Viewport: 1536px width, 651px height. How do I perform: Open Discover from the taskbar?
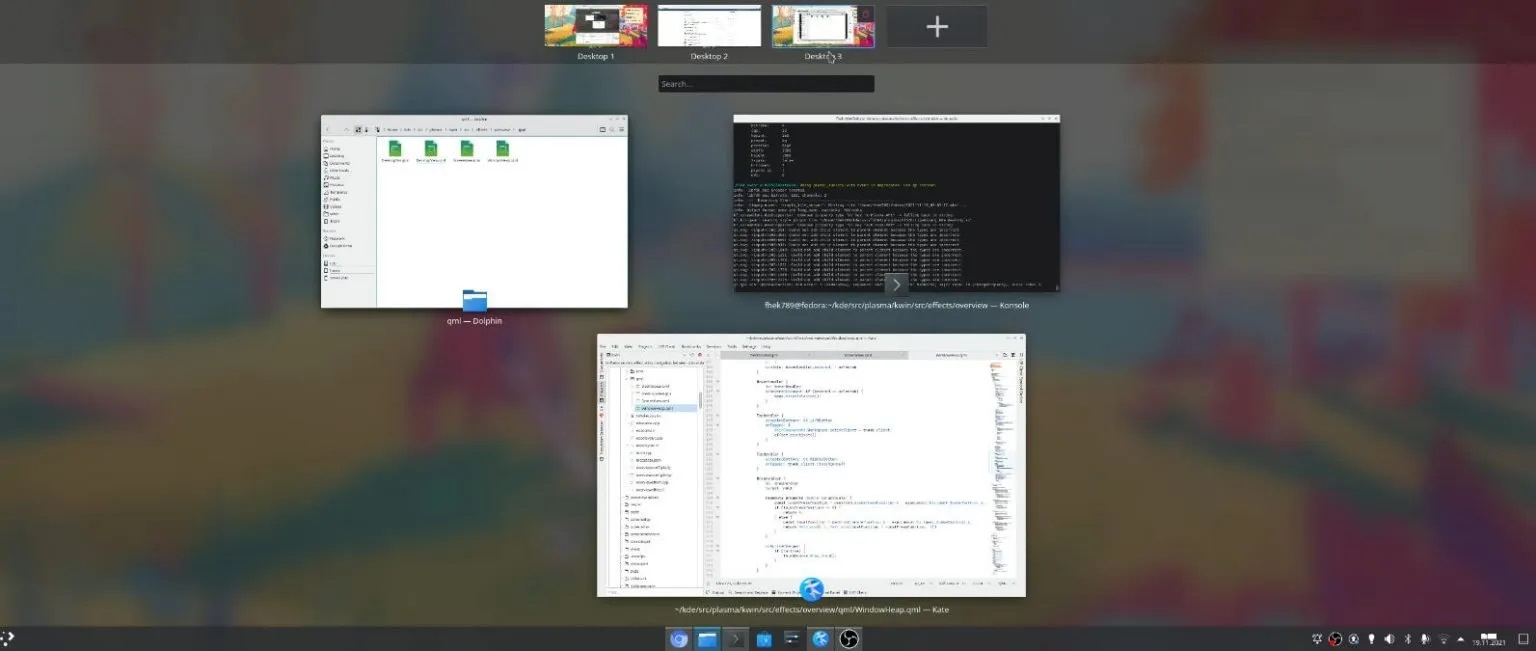pos(763,637)
